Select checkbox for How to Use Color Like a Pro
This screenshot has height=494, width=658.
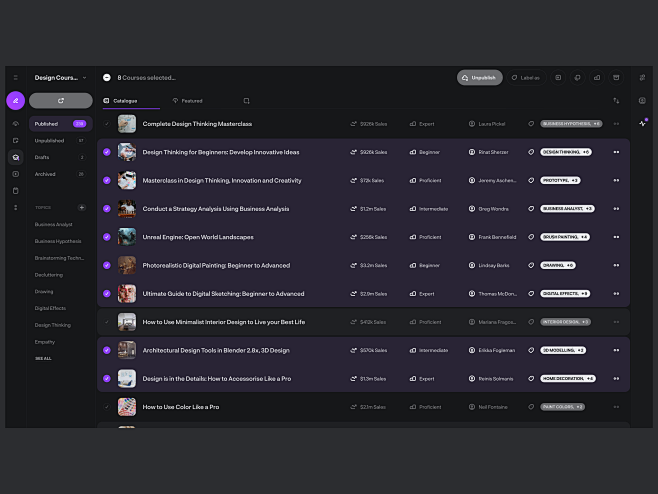point(107,407)
